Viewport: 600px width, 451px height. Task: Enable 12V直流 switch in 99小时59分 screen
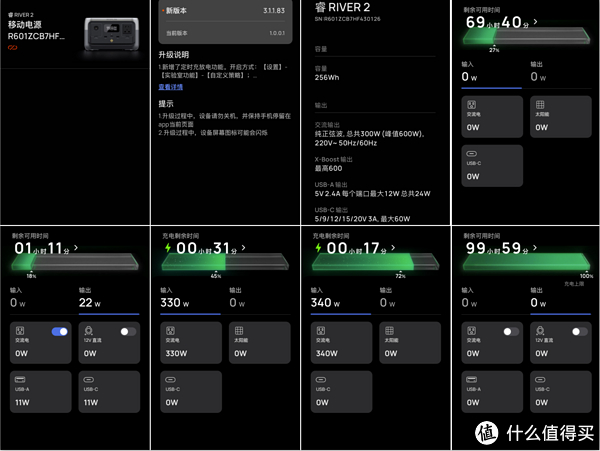coord(579,331)
